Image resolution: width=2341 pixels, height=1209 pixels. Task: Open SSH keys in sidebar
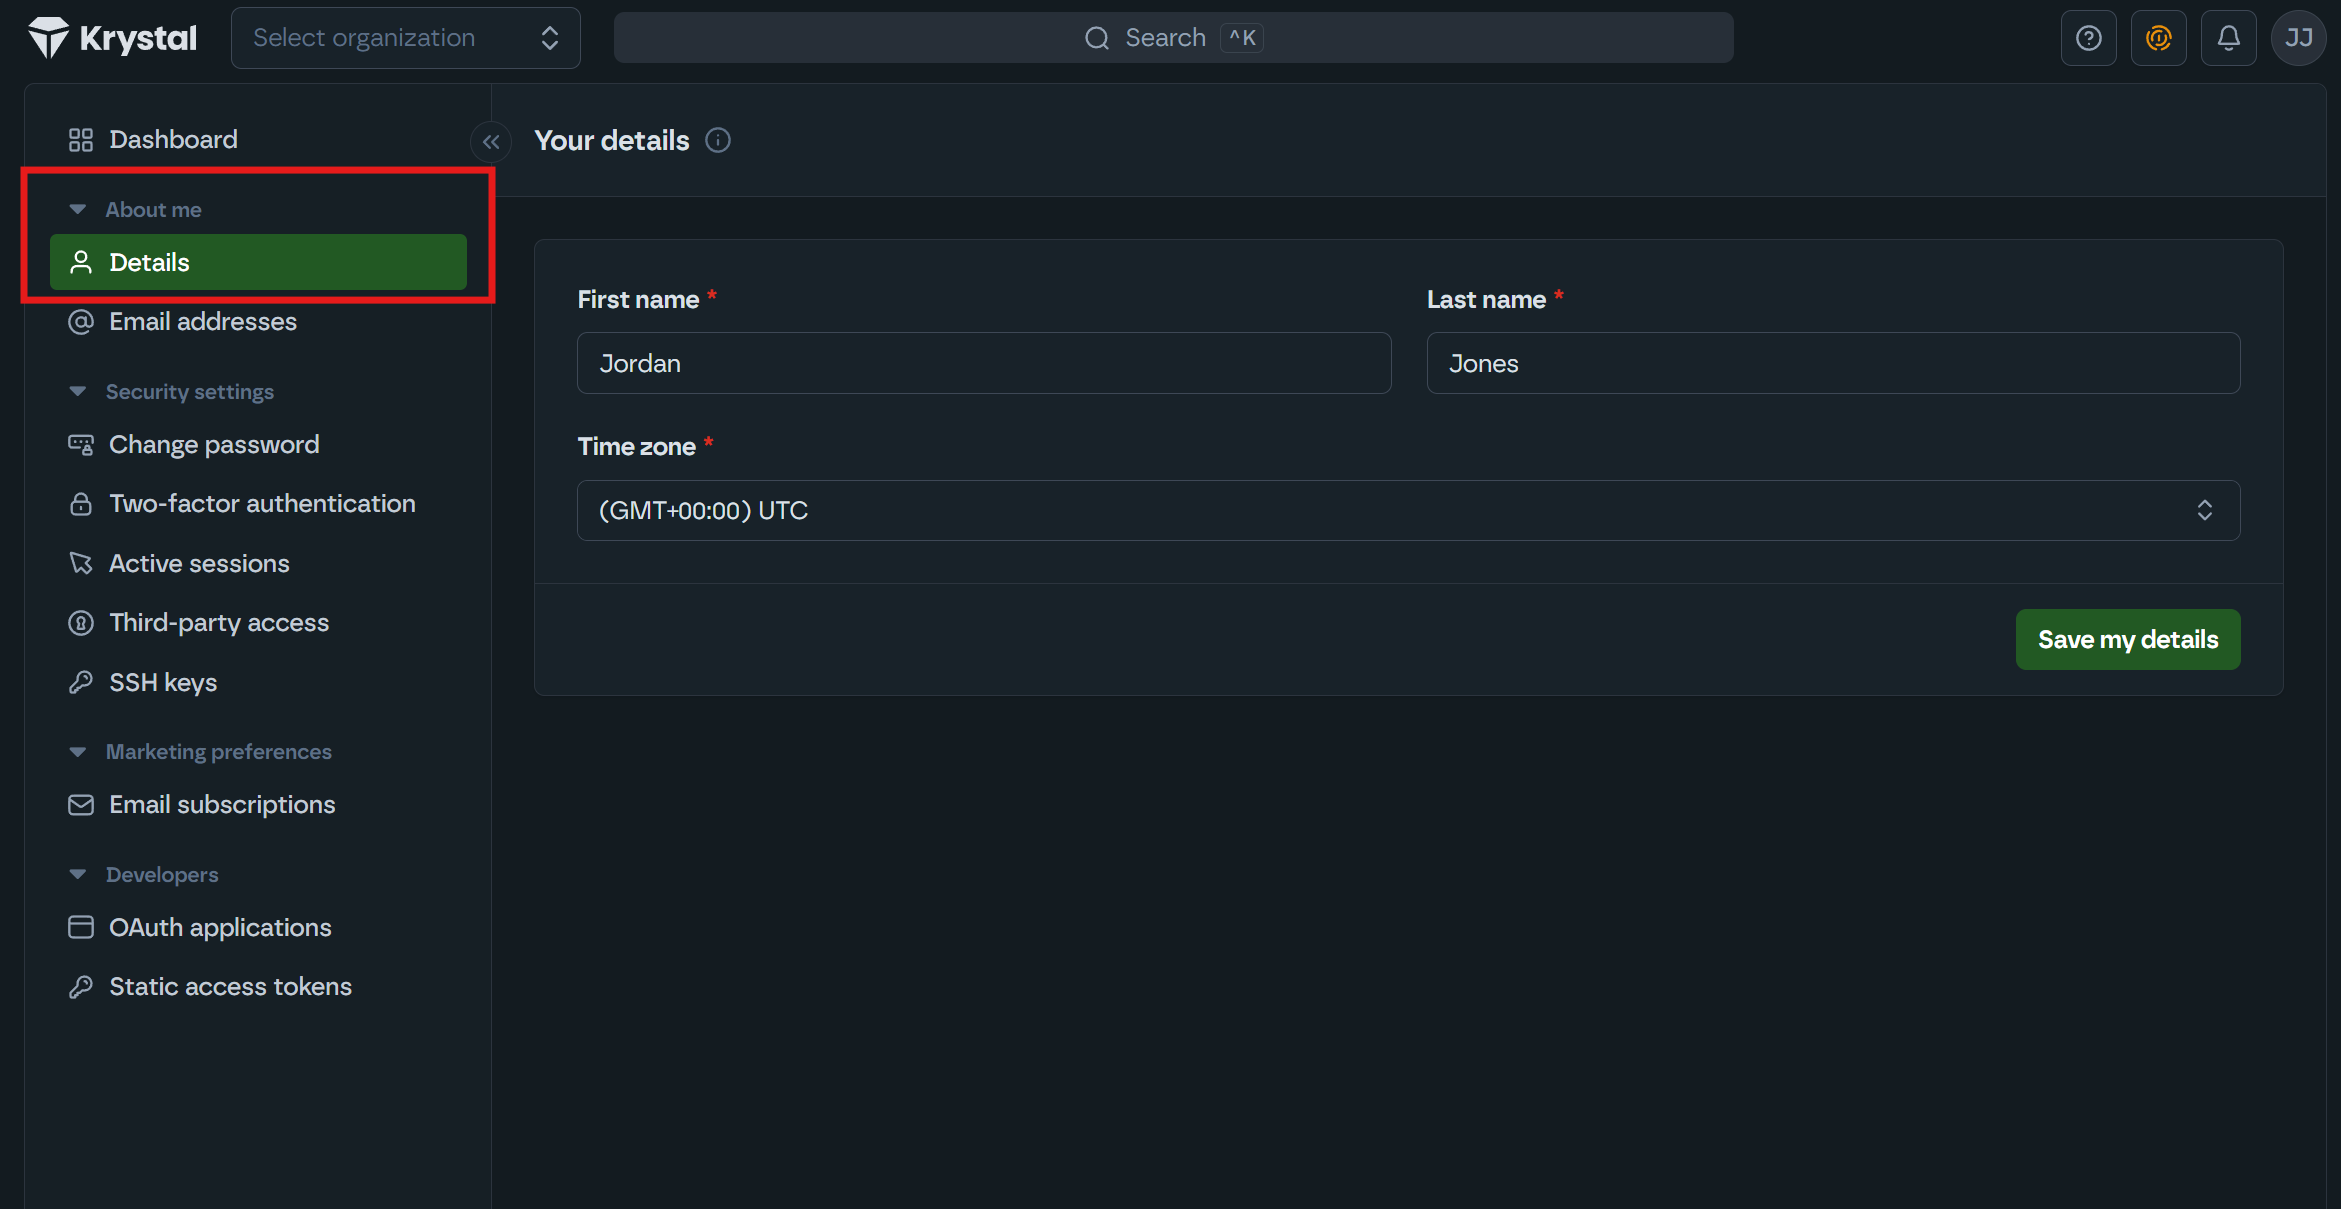[x=162, y=682]
